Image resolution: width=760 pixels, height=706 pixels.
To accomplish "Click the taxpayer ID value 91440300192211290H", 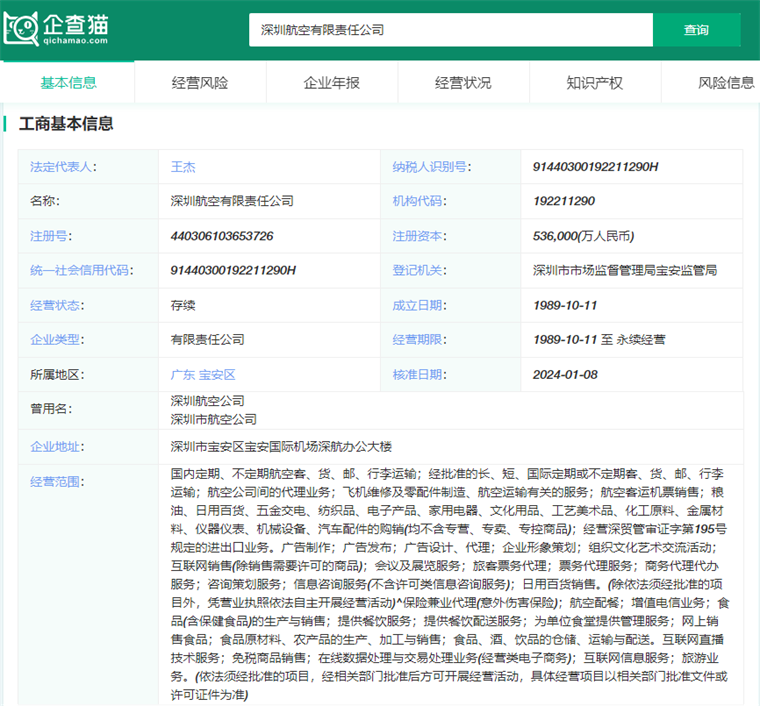I will [596, 167].
